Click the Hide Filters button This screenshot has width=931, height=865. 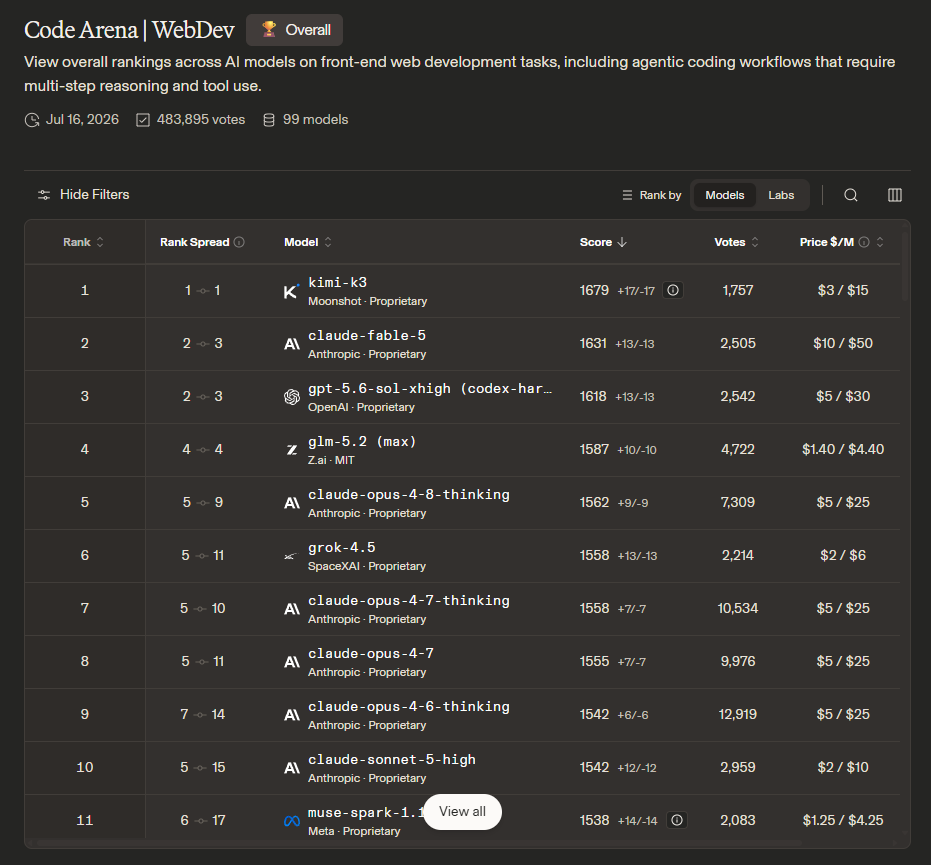[84, 194]
